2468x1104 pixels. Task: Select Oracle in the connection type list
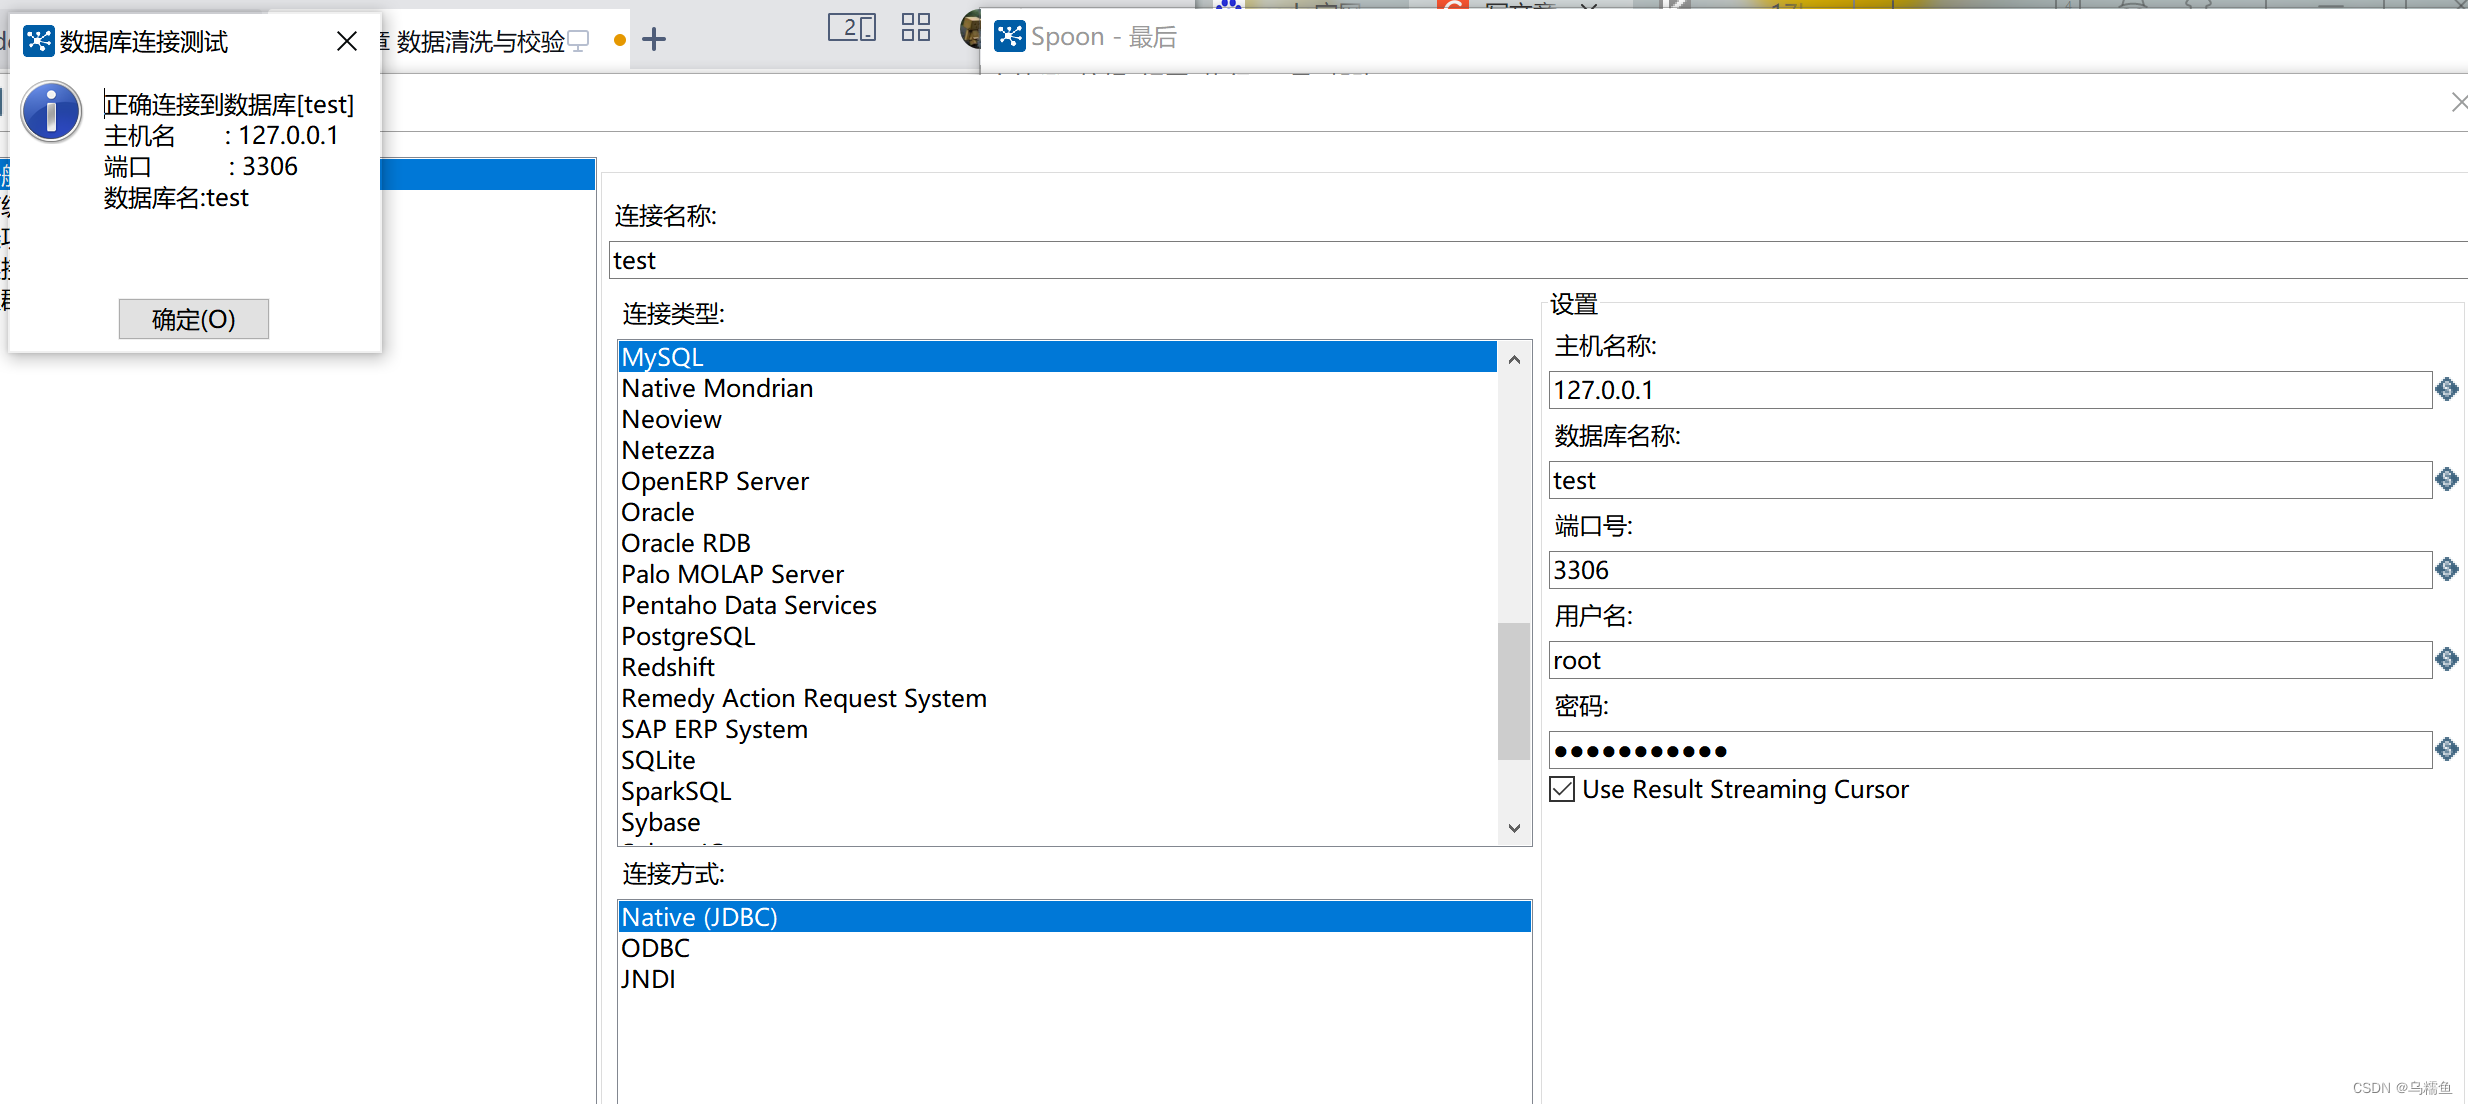(x=658, y=513)
